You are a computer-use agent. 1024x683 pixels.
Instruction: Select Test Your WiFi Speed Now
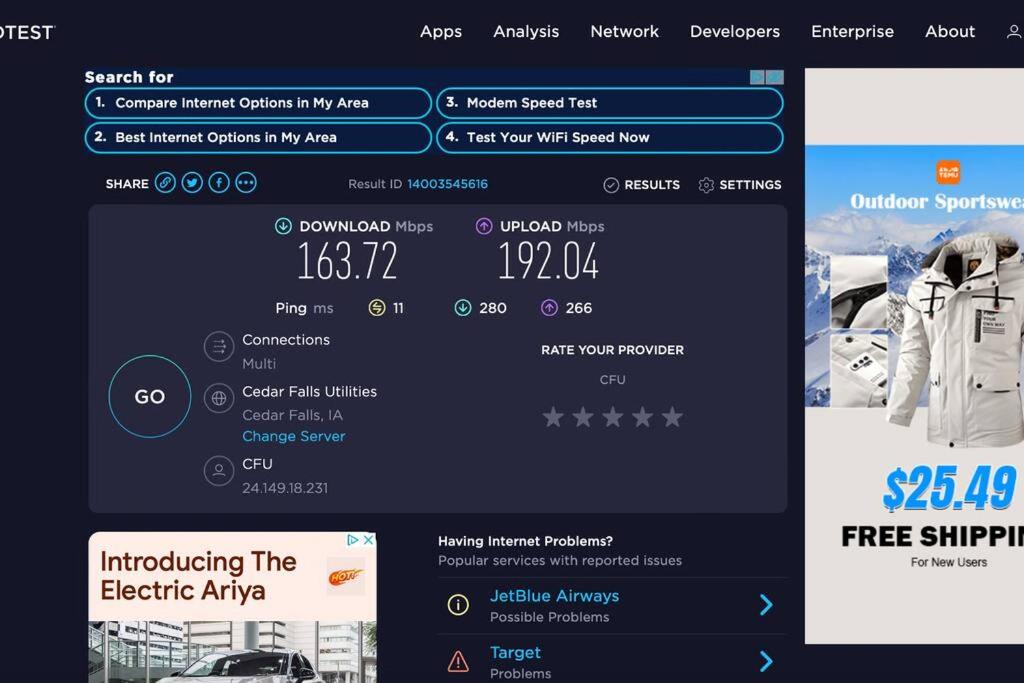point(609,138)
